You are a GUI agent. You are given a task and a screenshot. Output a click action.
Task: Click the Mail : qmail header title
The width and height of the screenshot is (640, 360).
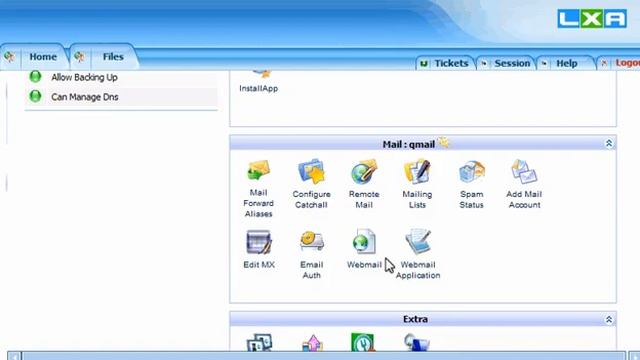coord(409,144)
